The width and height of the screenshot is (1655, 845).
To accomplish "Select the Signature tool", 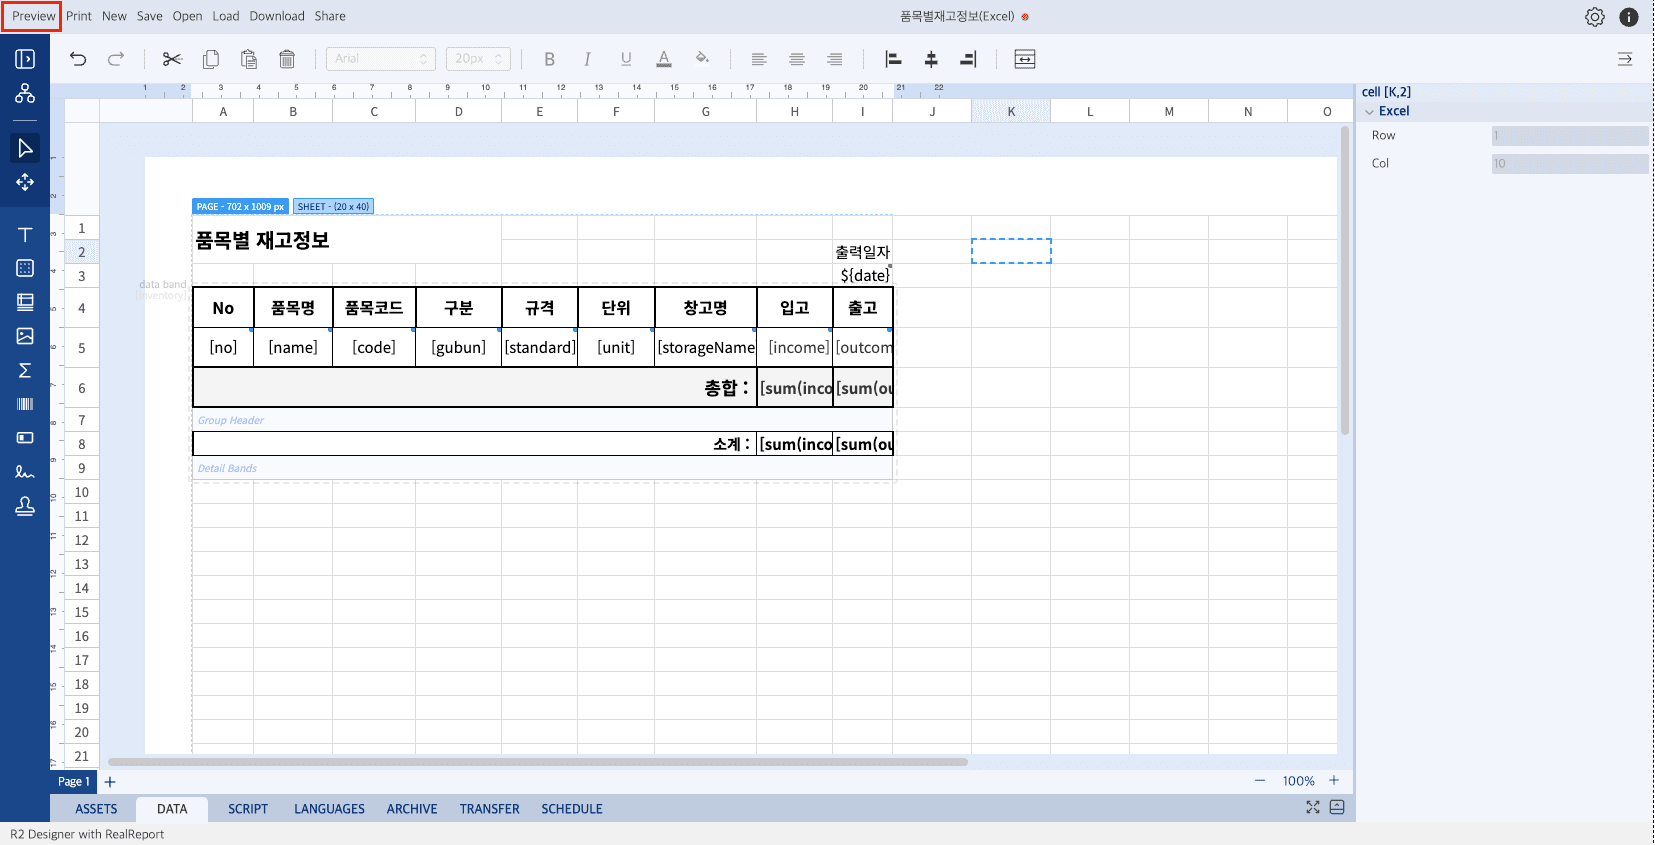I will 25,472.
